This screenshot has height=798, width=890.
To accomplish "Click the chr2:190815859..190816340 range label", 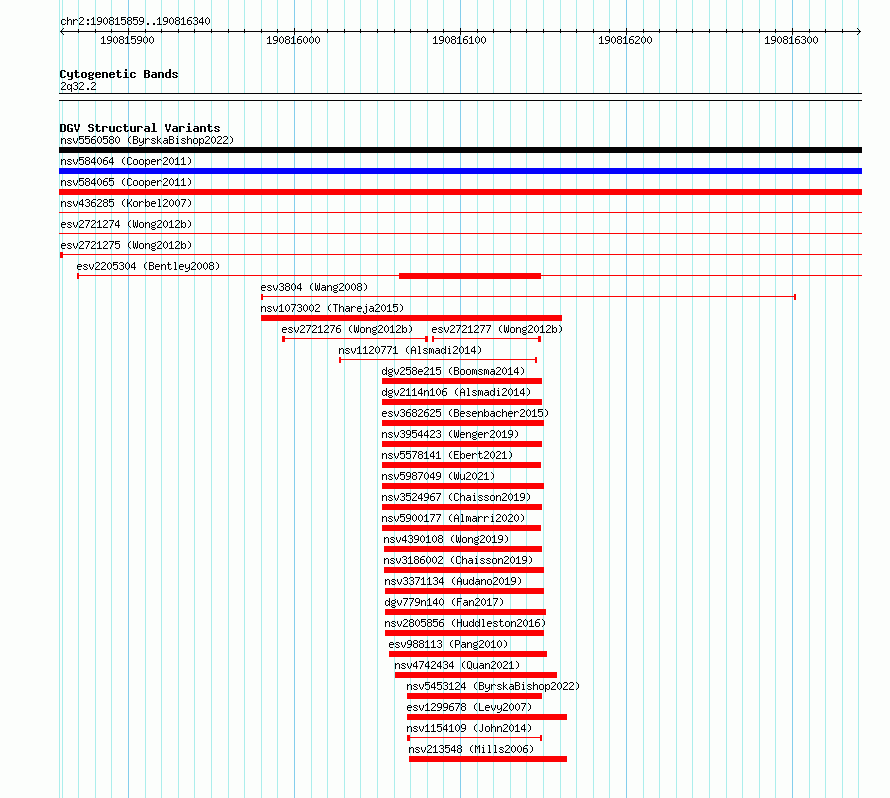I will (x=135, y=21).
